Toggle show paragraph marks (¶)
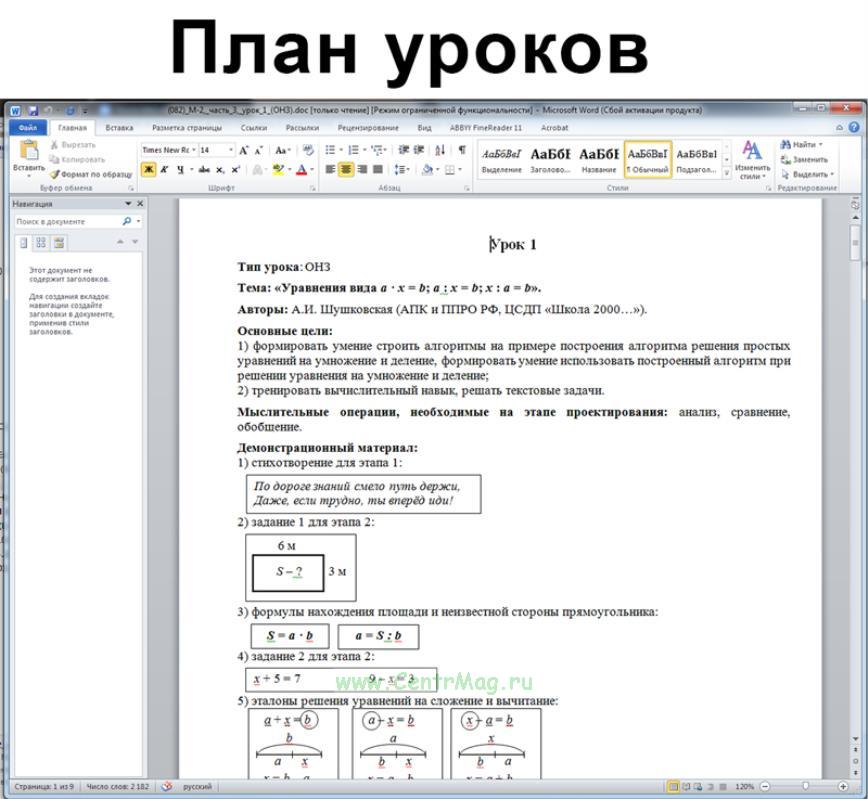 coord(462,150)
